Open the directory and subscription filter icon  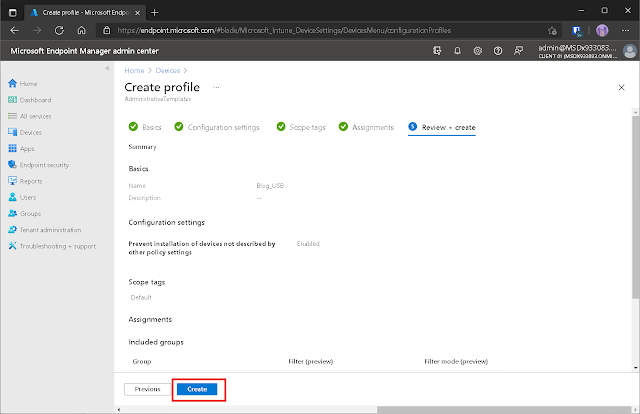pos(437,51)
